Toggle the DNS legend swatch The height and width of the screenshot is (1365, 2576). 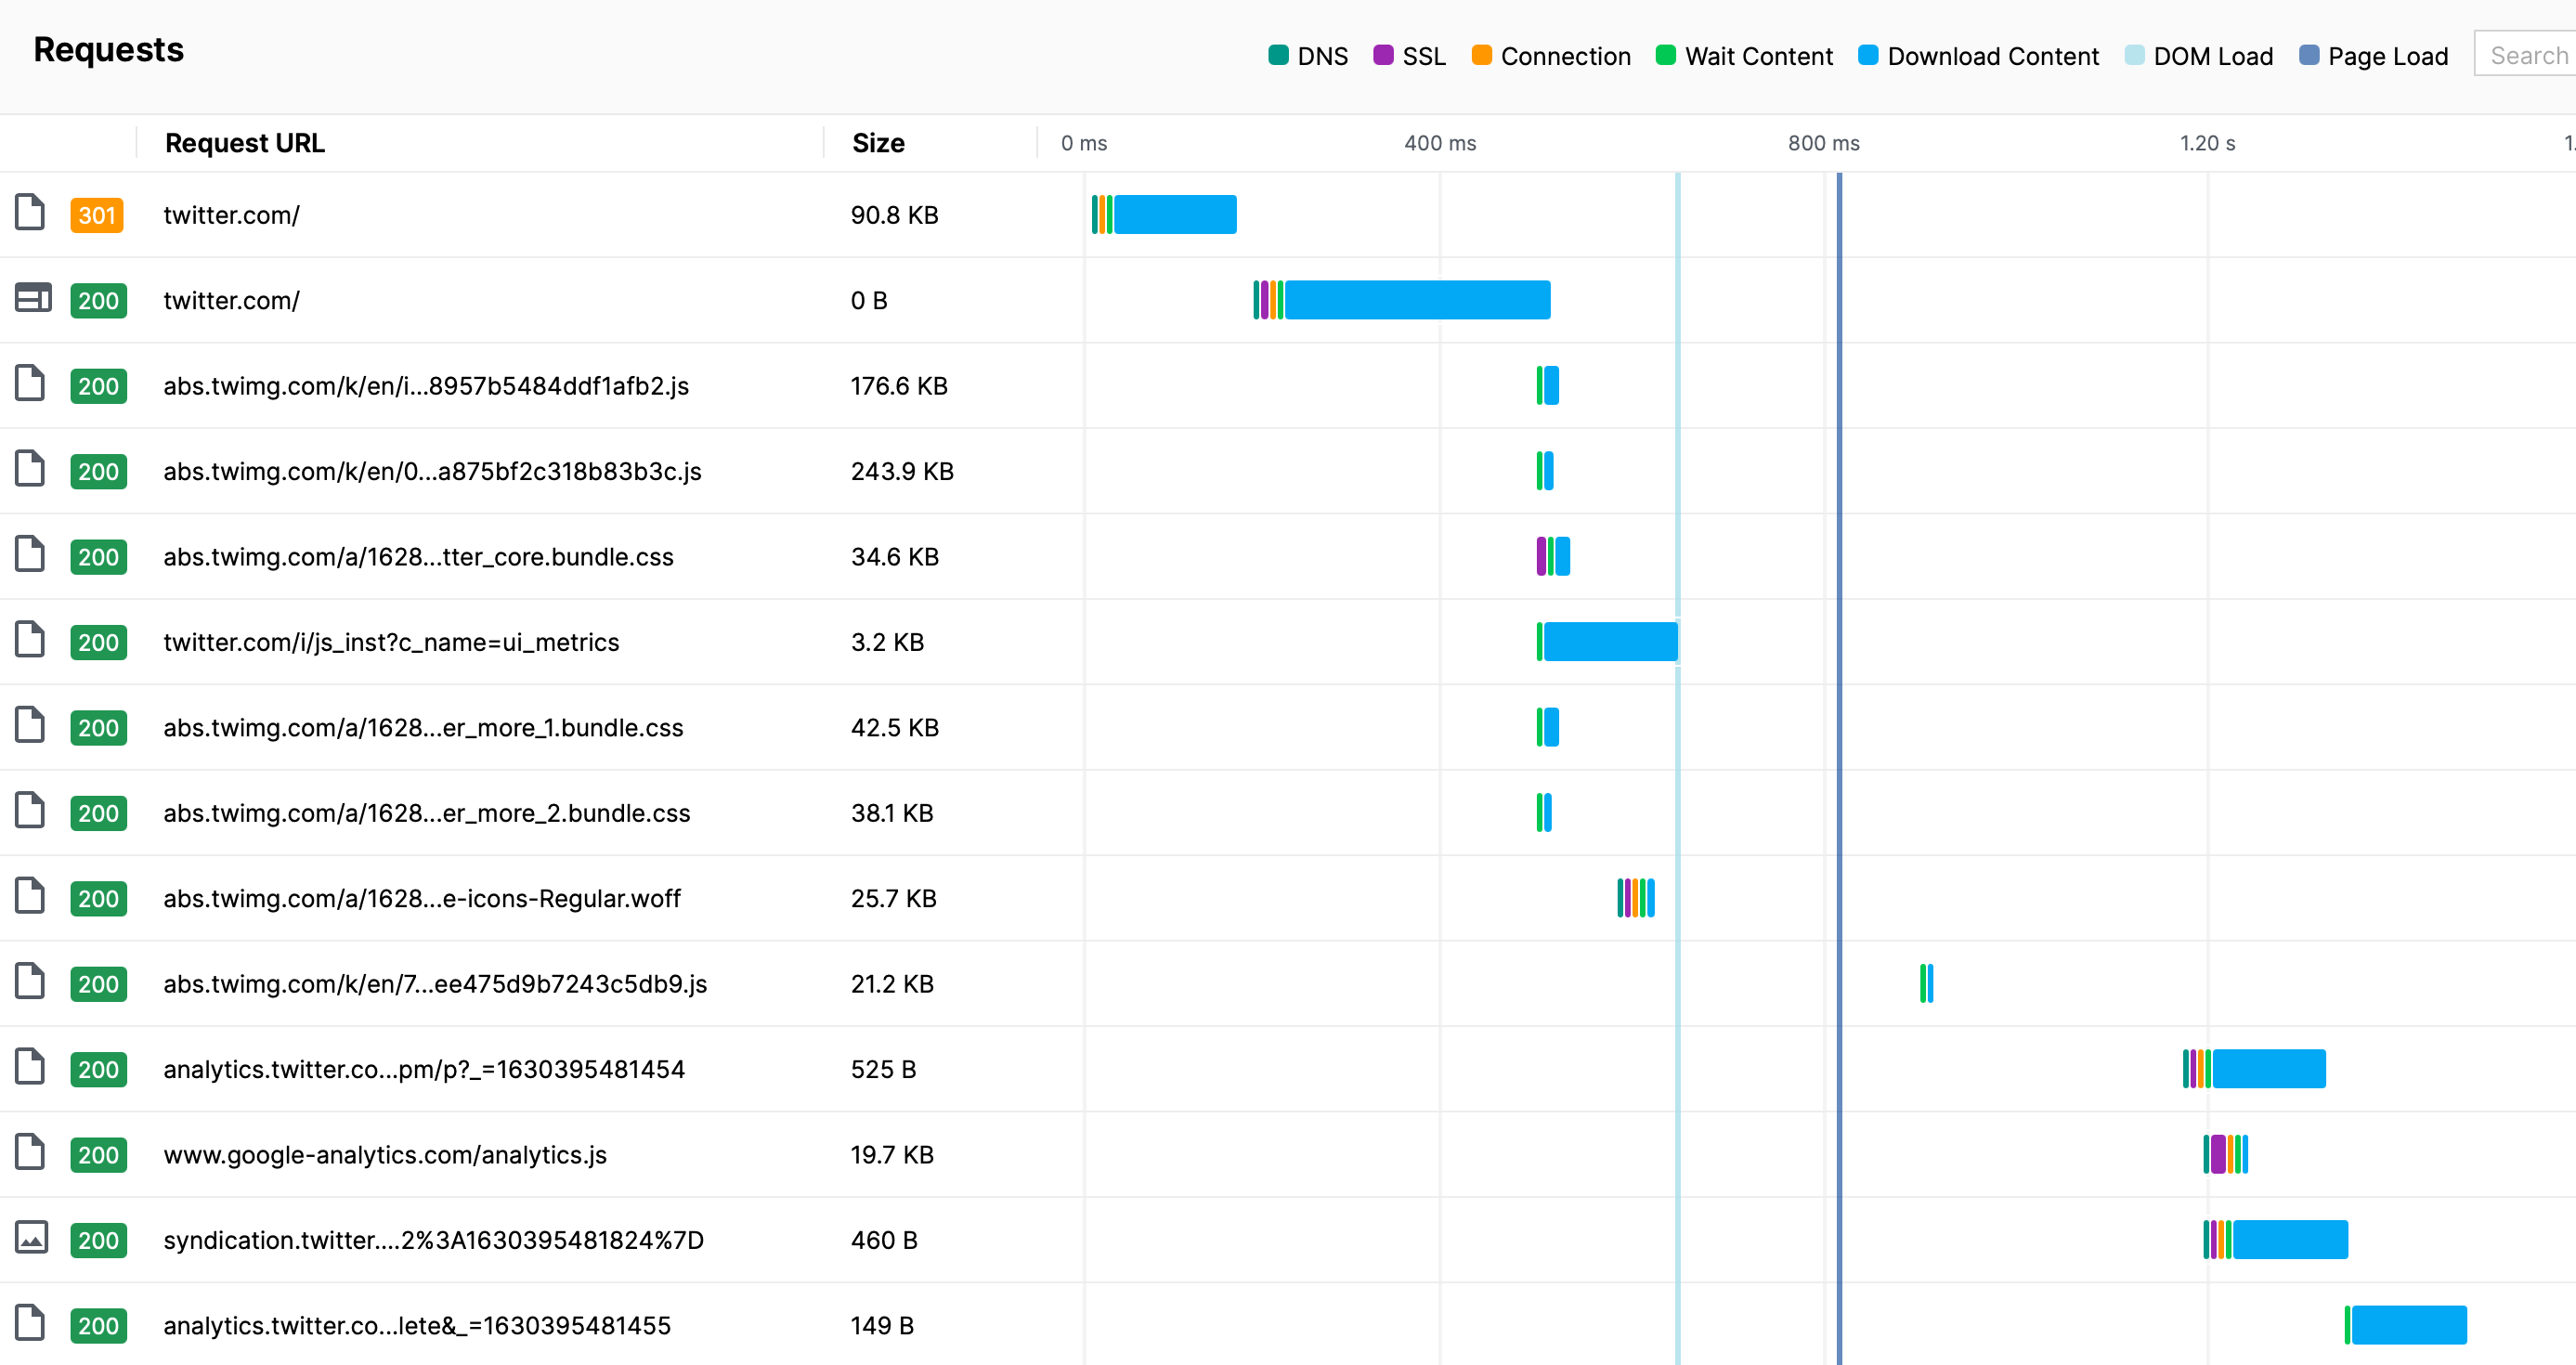[1278, 55]
